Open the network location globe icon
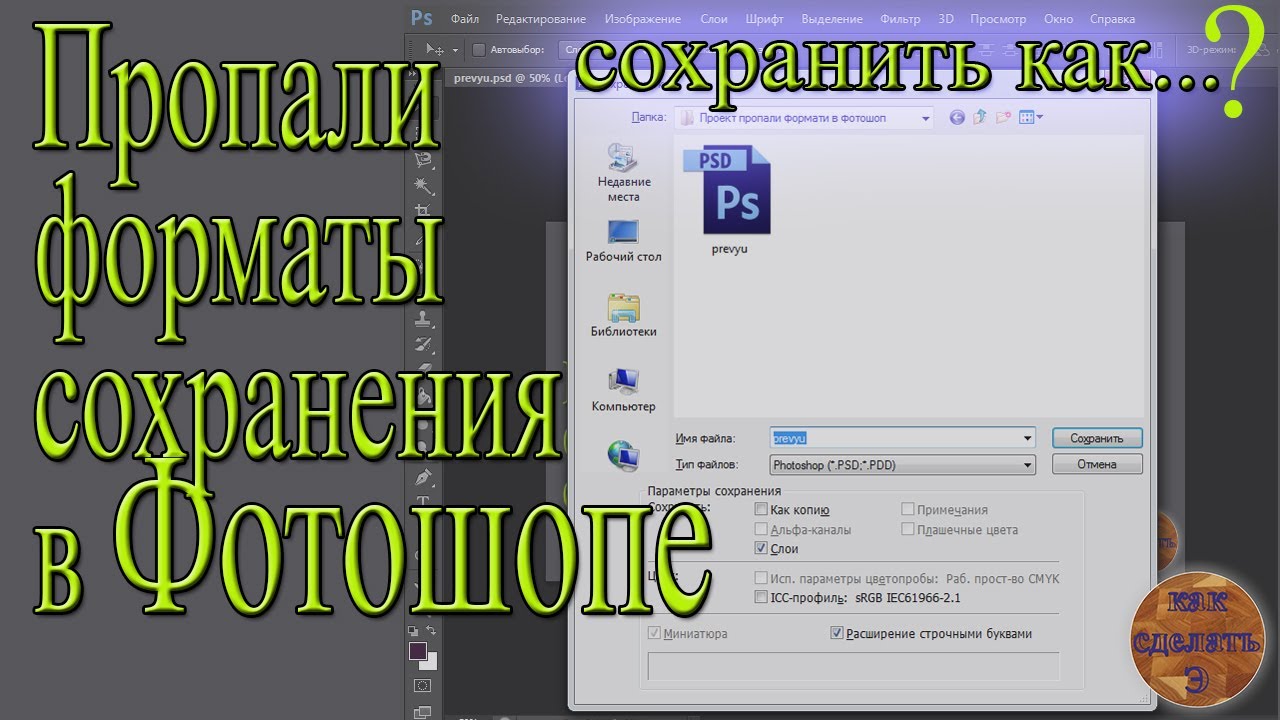 tap(624, 455)
